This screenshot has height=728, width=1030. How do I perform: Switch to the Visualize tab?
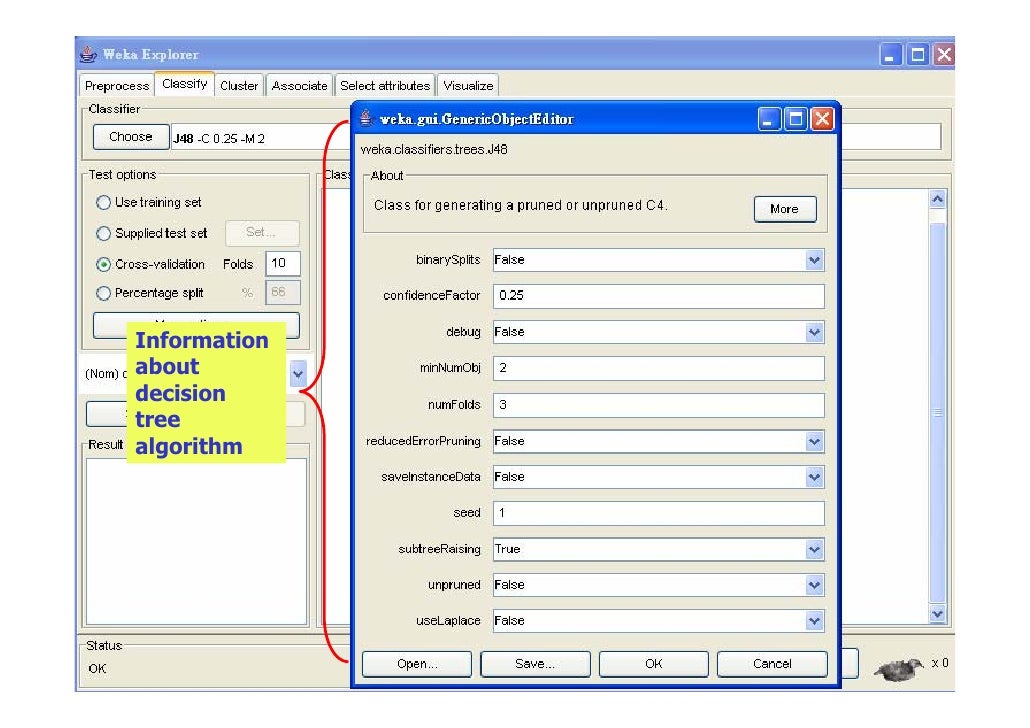click(468, 85)
